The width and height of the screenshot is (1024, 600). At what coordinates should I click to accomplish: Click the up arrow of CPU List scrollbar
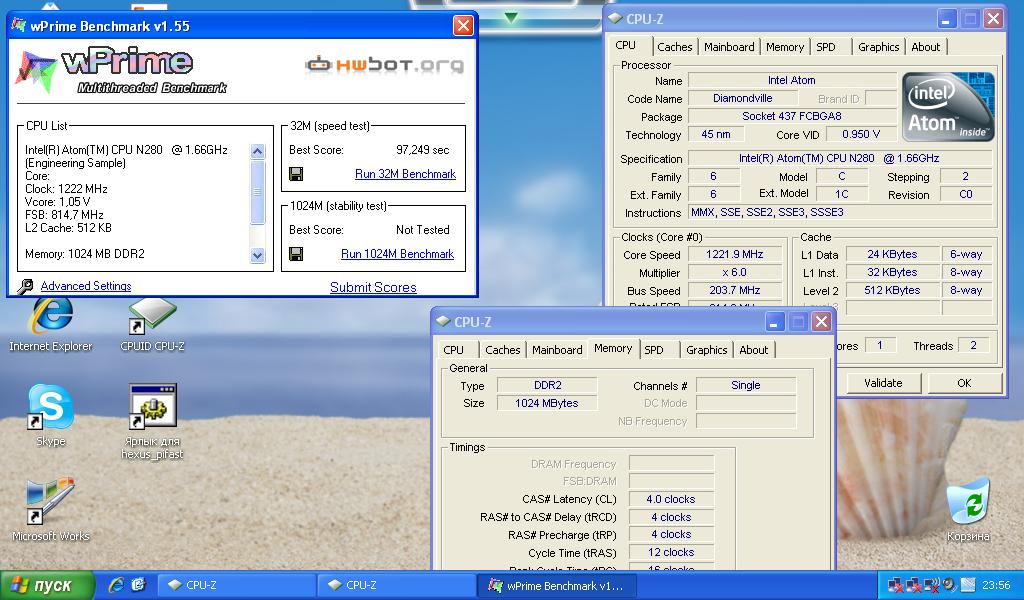pos(257,151)
